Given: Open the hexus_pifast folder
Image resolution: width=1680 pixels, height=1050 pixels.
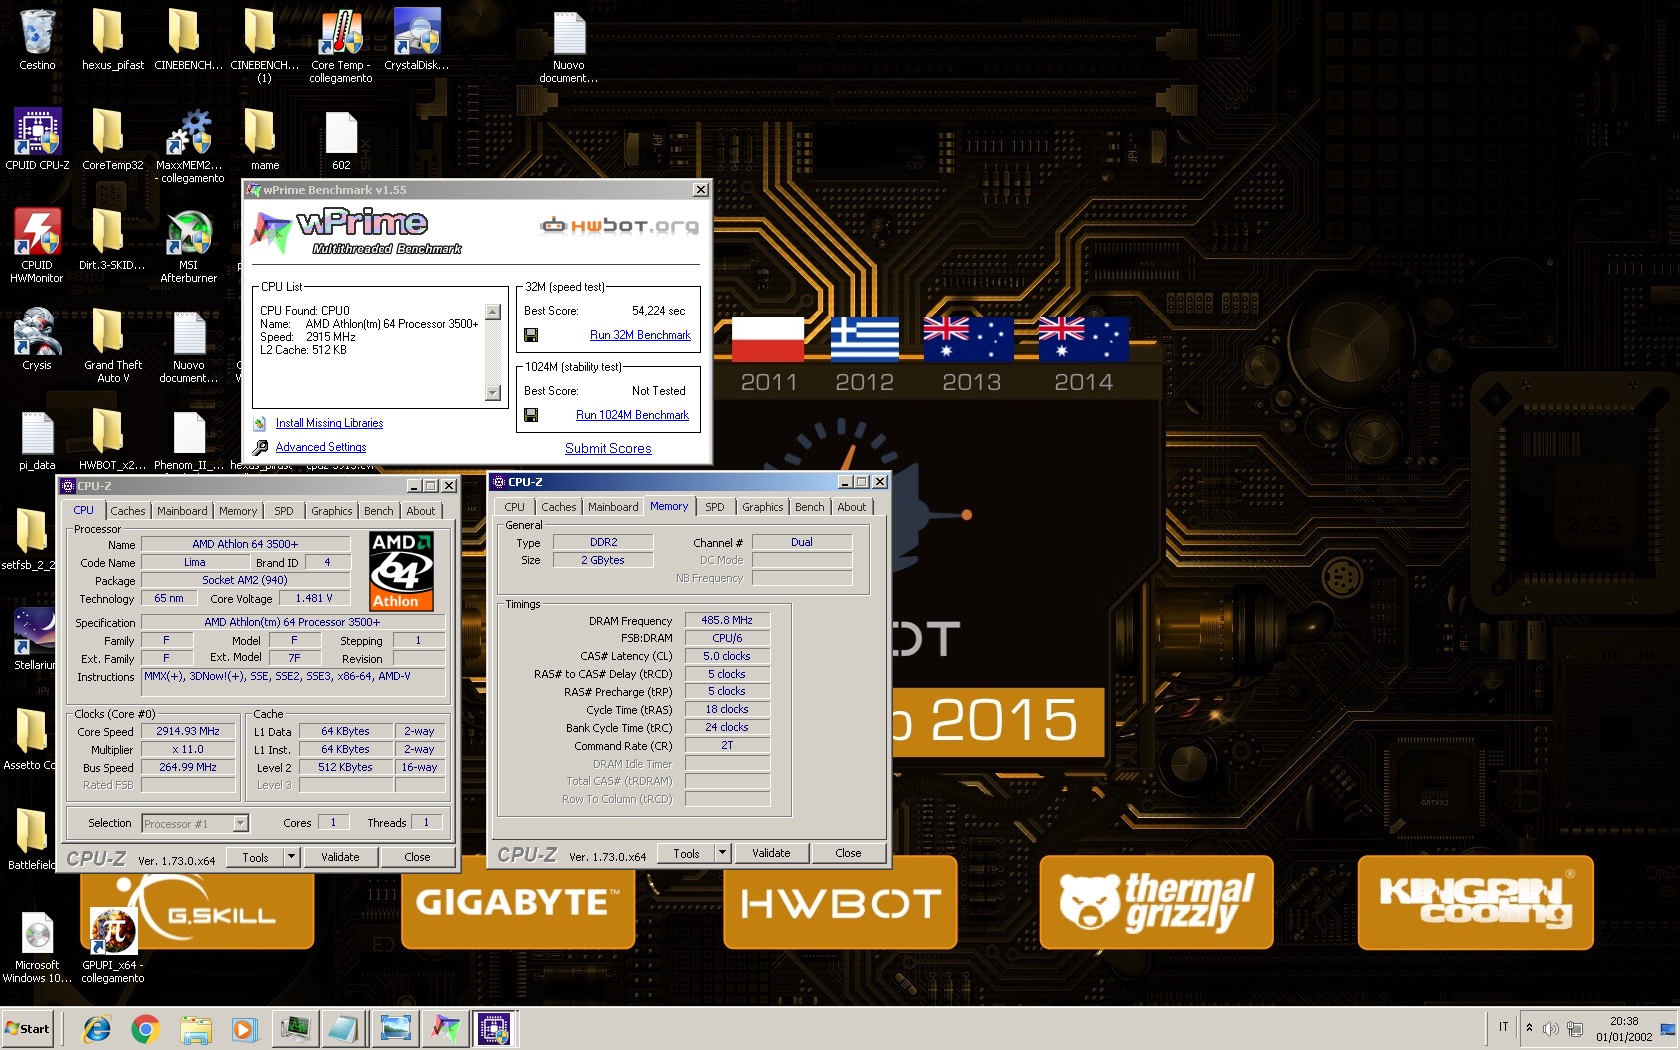Looking at the screenshot, I should tap(113, 40).
